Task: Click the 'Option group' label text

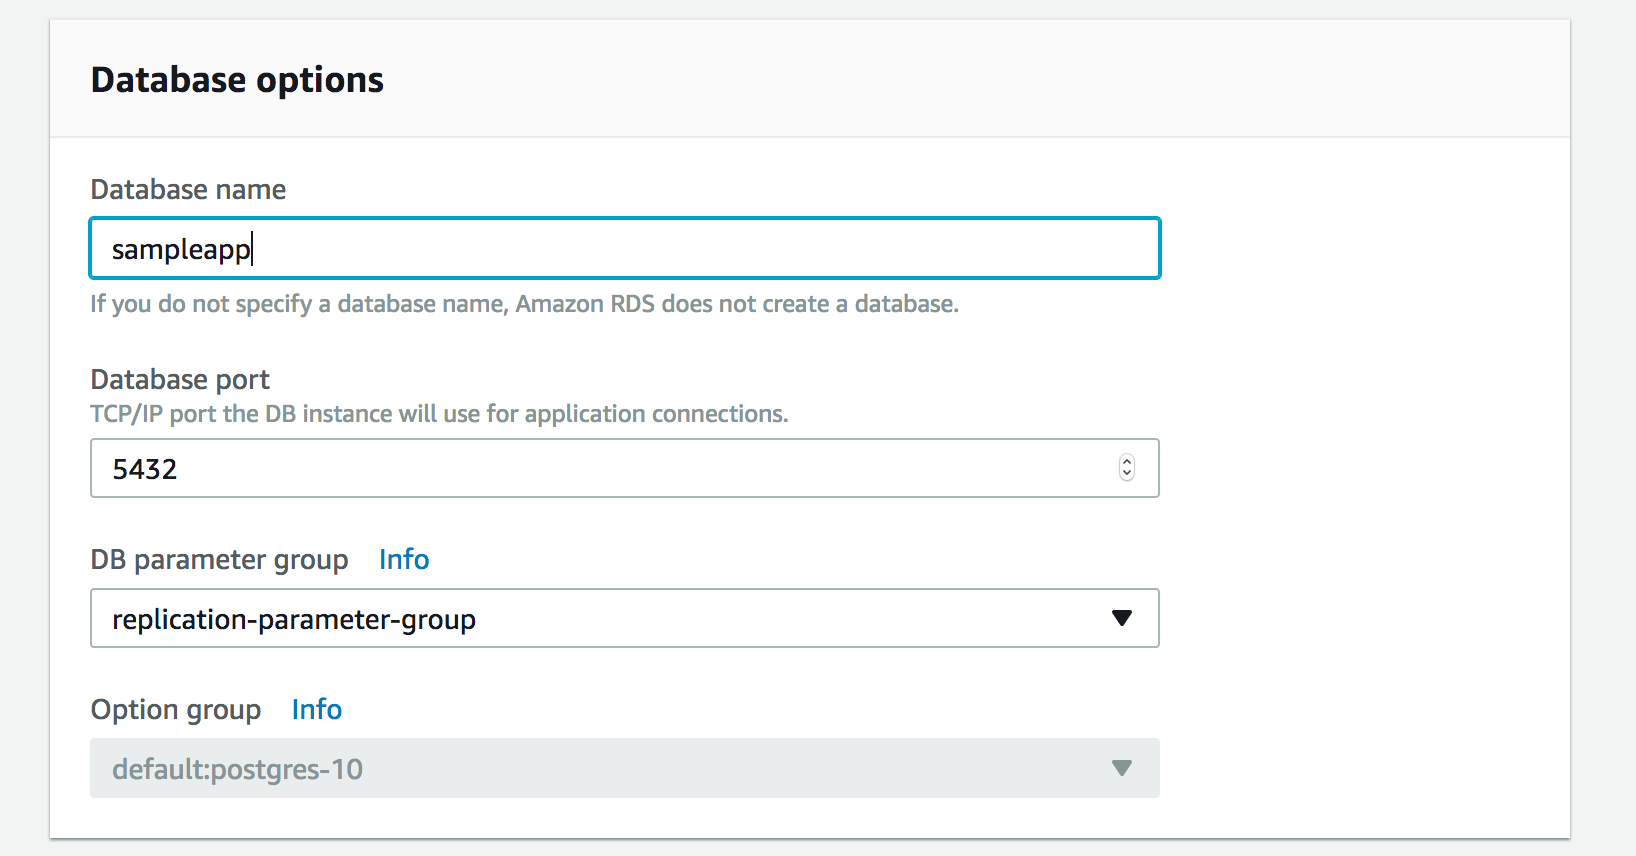Action: [x=176, y=710]
